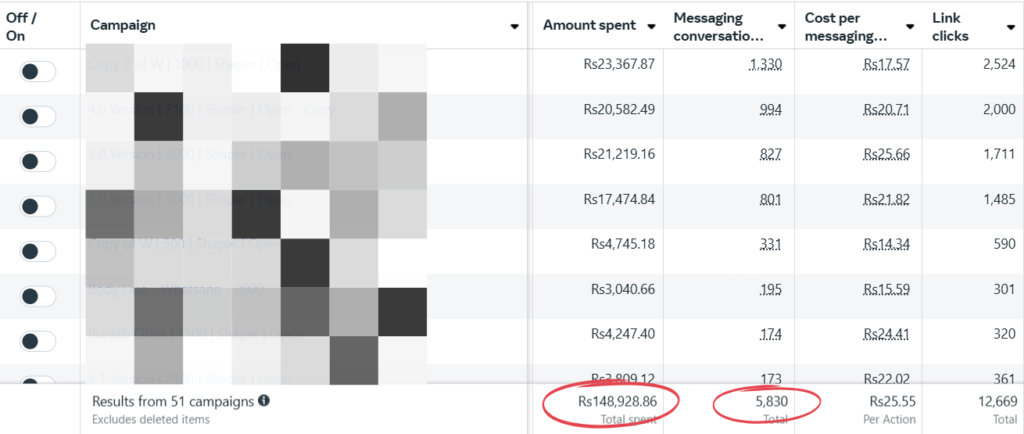Image resolution: width=1024 pixels, height=434 pixels.
Task: Toggle campaign with Rs17,474.84 spent
Action: tap(38, 206)
